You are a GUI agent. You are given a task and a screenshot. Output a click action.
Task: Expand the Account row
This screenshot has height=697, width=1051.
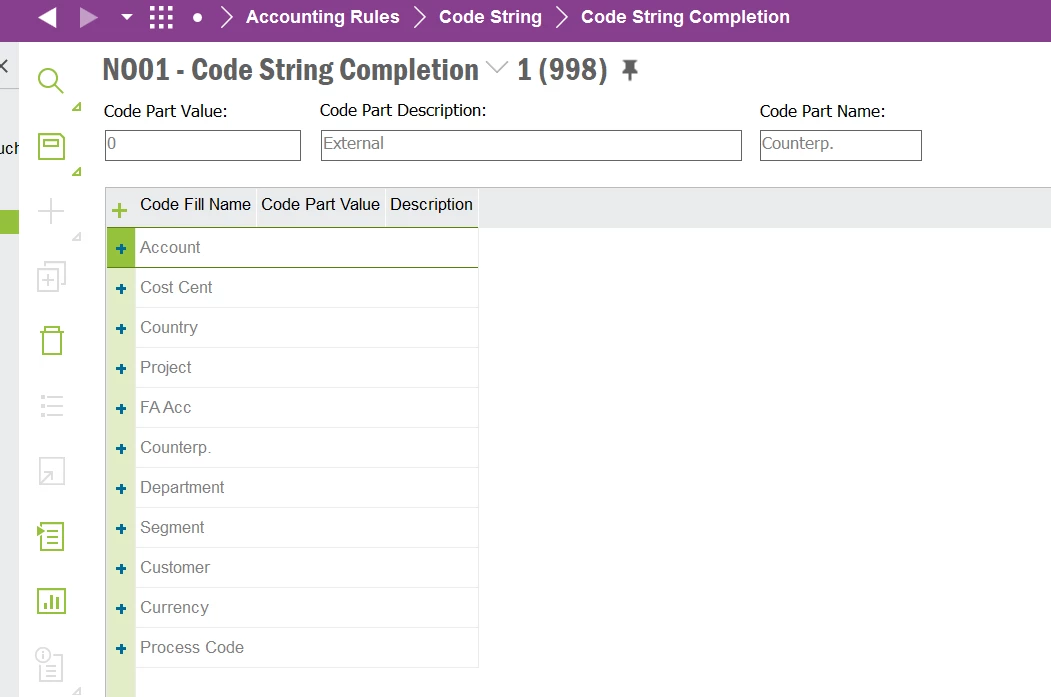click(121, 249)
